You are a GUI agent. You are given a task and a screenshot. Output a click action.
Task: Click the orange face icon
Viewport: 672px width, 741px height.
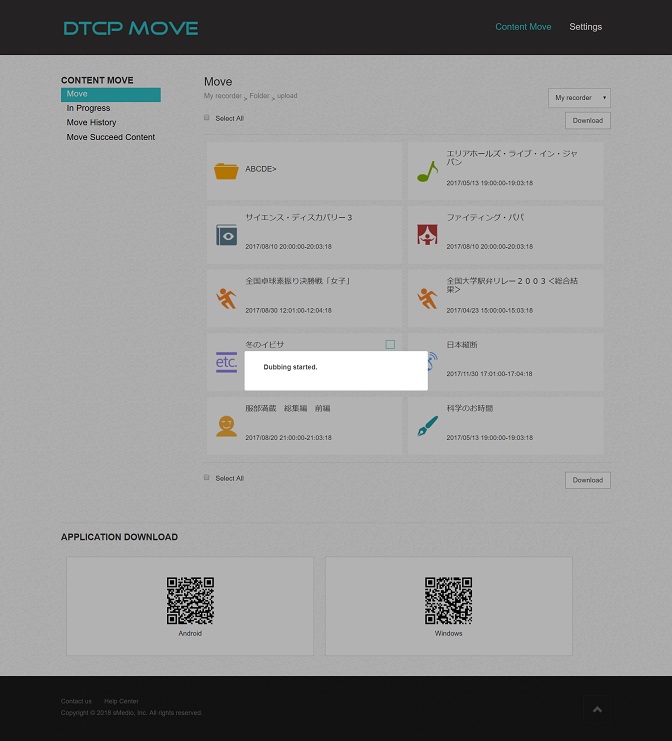[x=226, y=426]
